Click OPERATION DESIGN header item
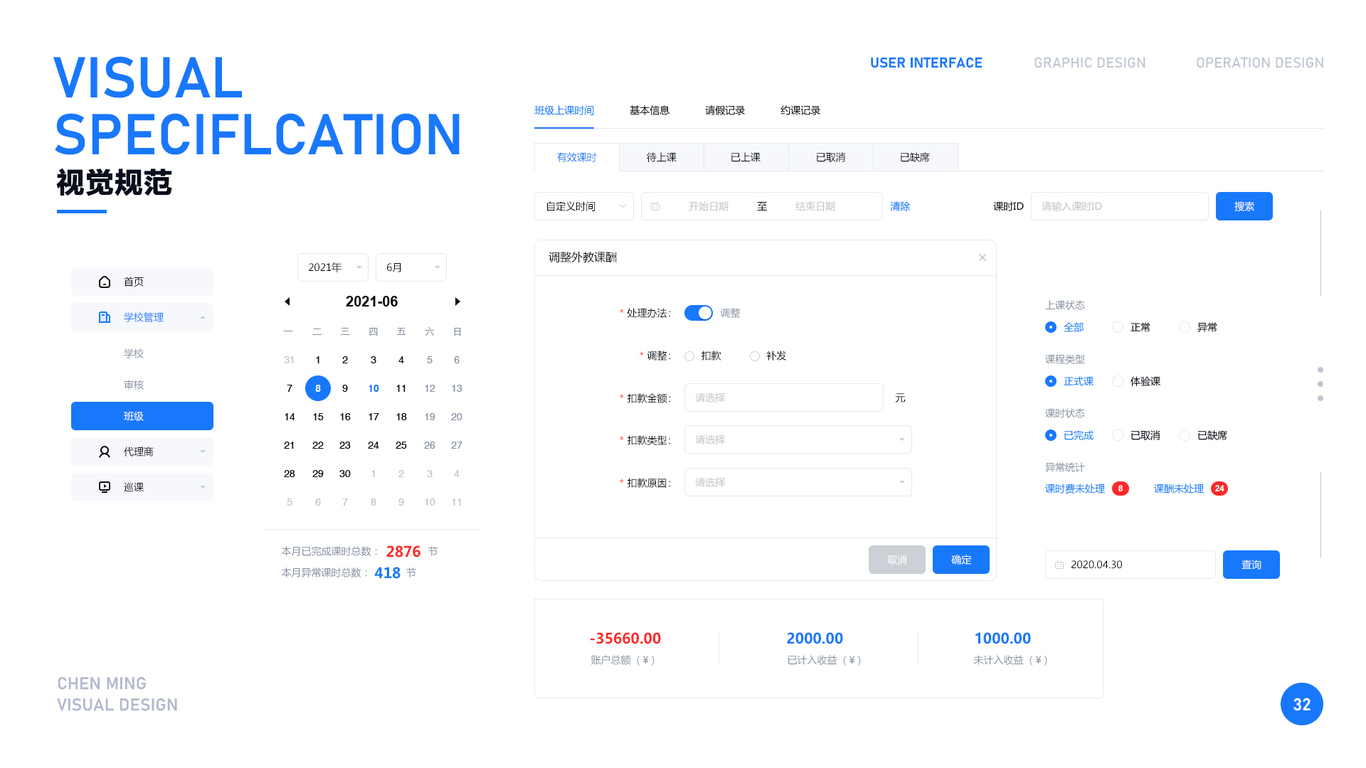1366x768 pixels. coord(1260,63)
